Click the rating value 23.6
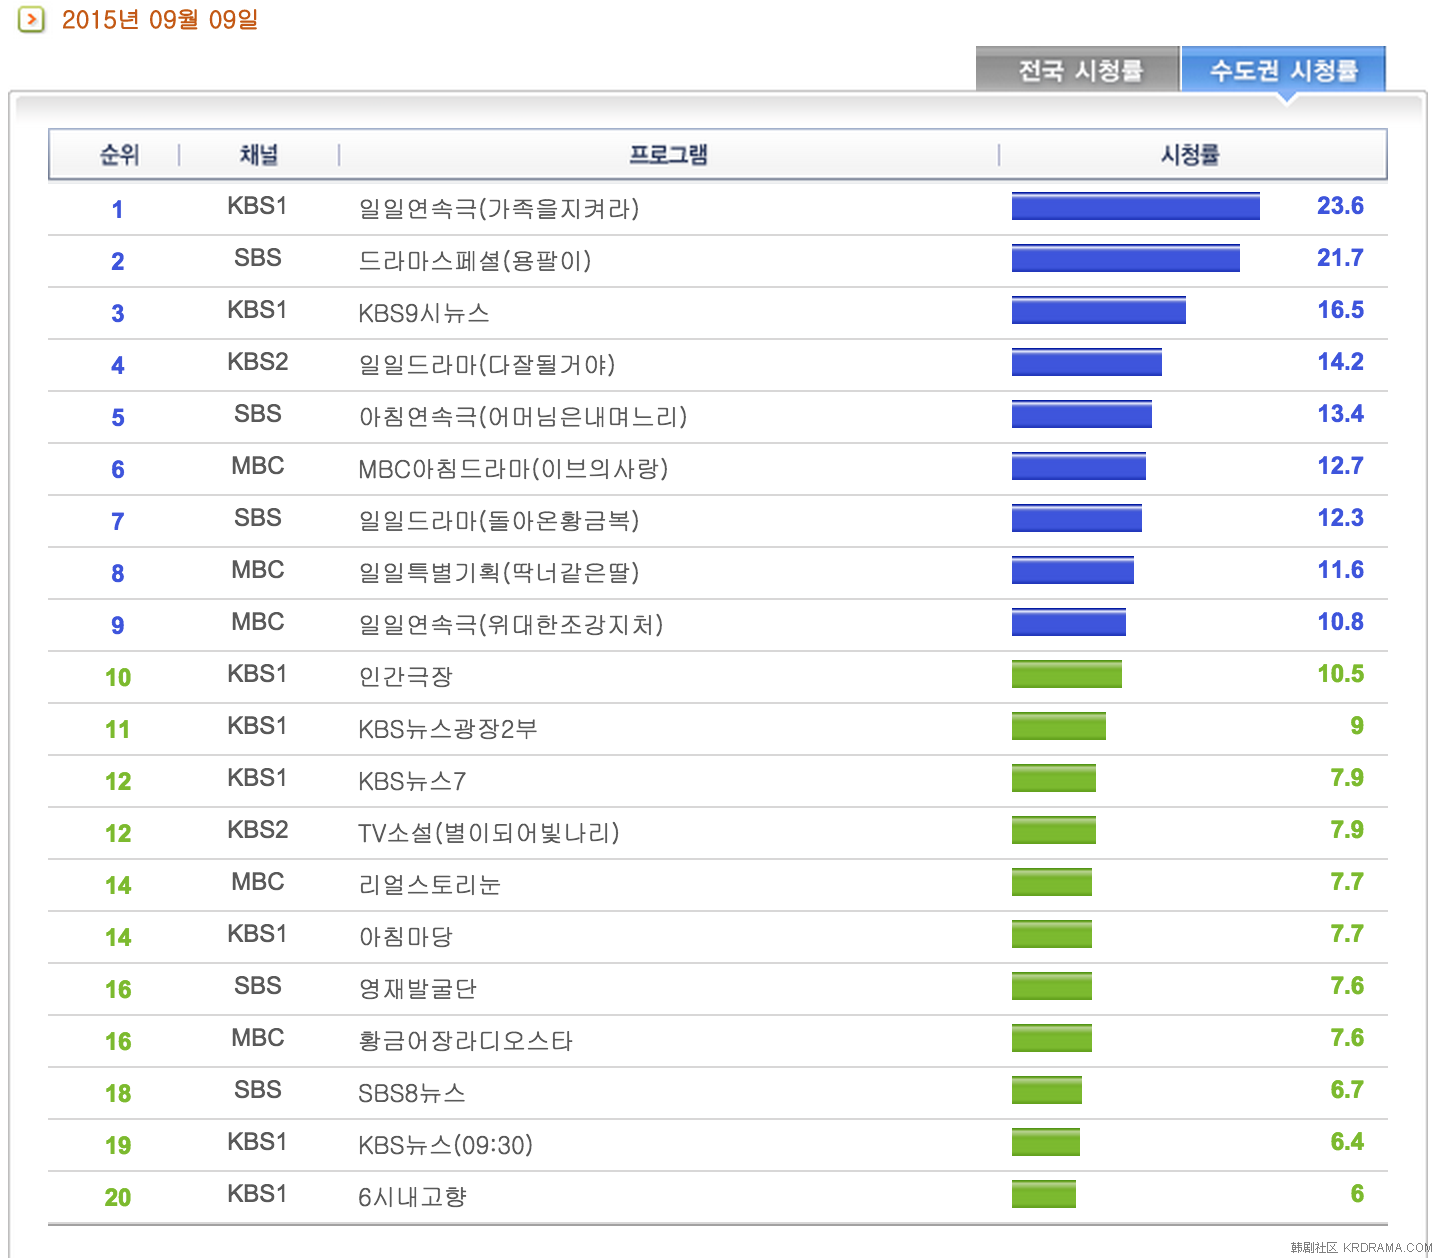The width and height of the screenshot is (1442, 1258). click(1340, 206)
